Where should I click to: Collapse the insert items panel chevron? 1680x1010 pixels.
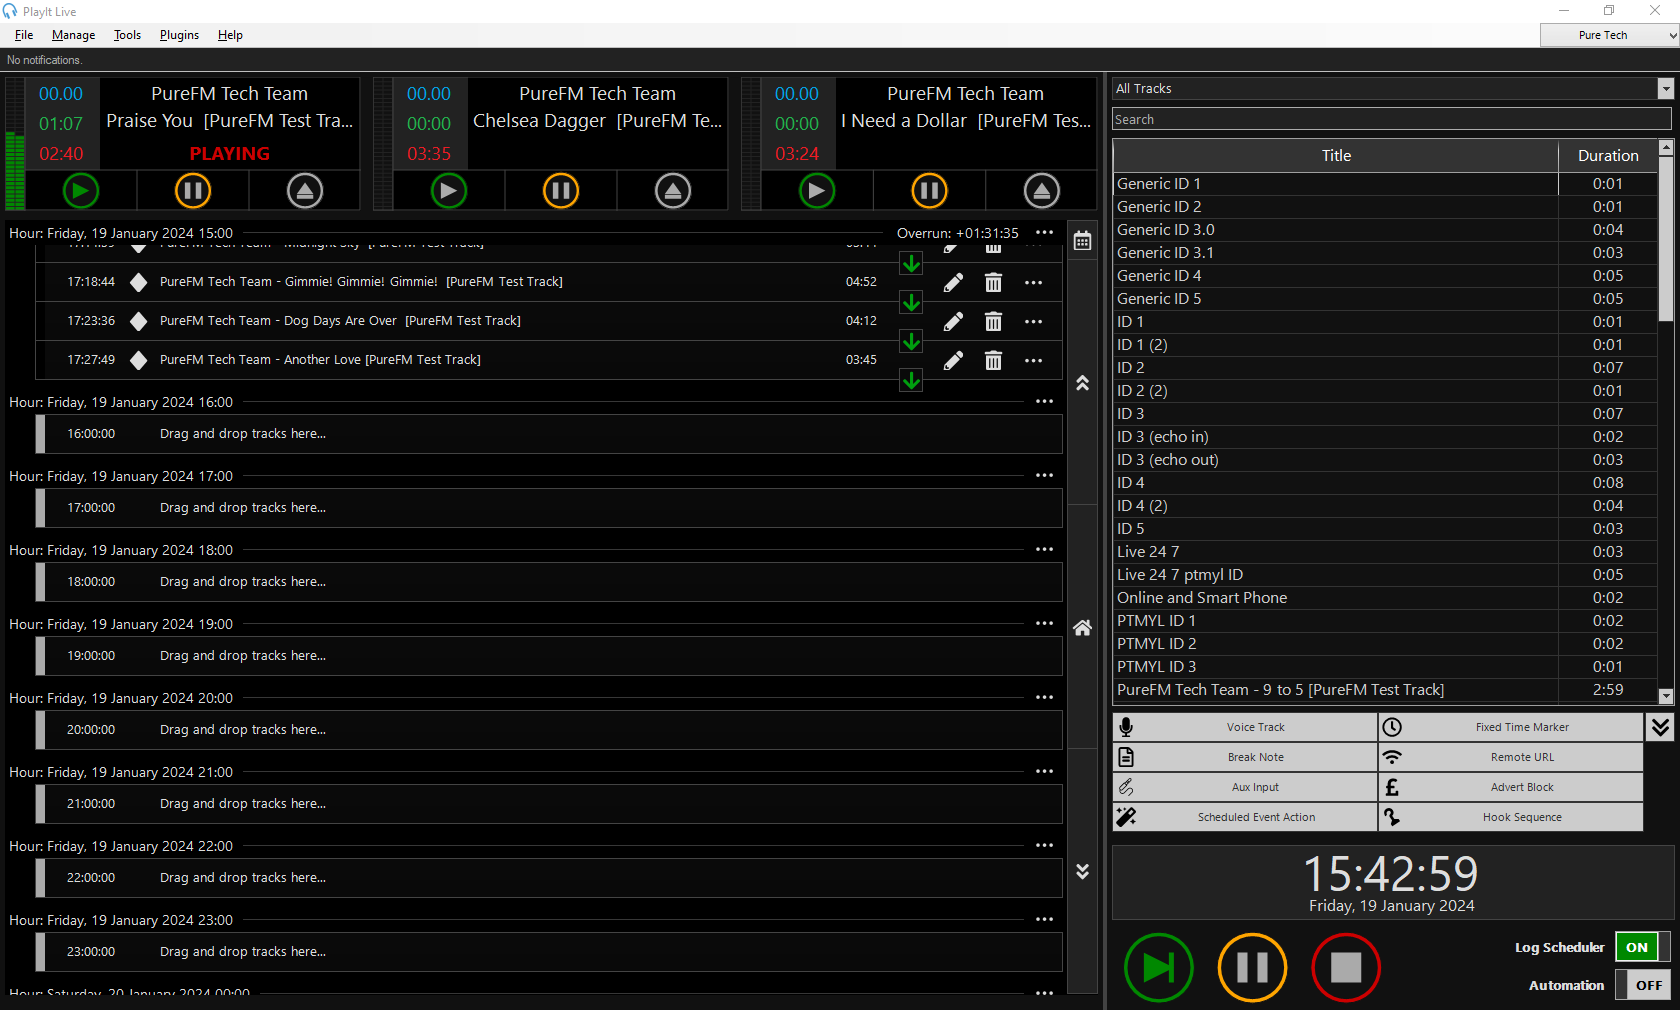click(x=1660, y=727)
